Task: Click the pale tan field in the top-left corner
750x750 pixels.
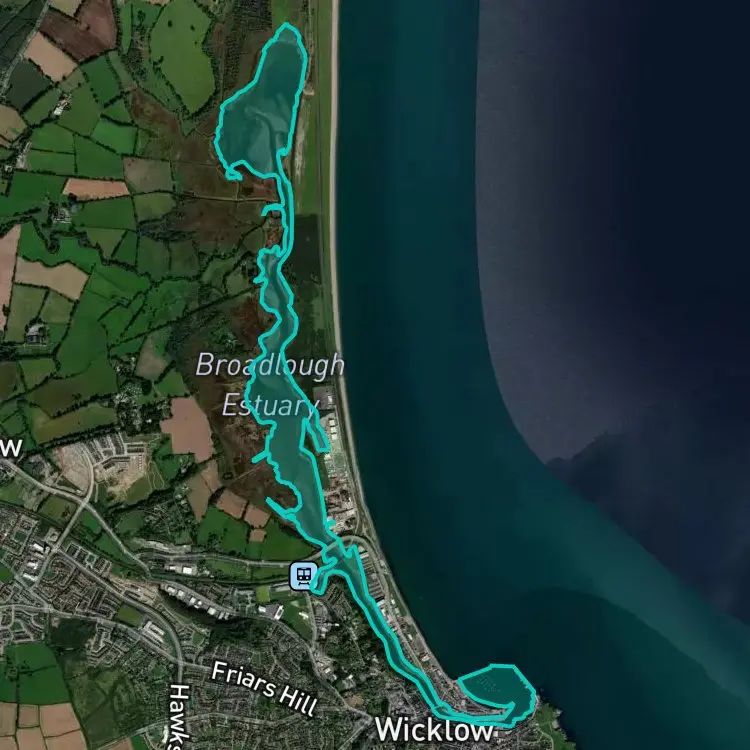Action: coord(49,57)
